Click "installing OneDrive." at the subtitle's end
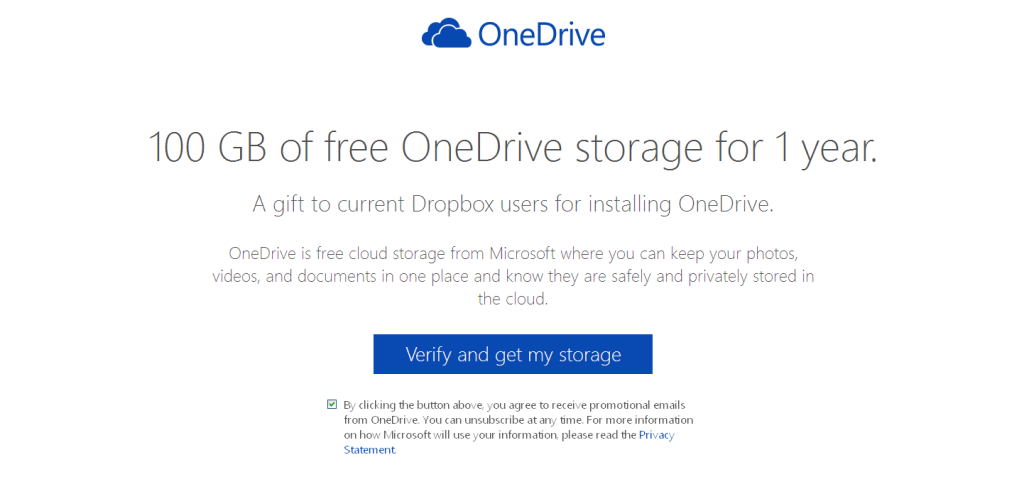Image resolution: width=1024 pixels, height=489 pixels. click(x=681, y=205)
